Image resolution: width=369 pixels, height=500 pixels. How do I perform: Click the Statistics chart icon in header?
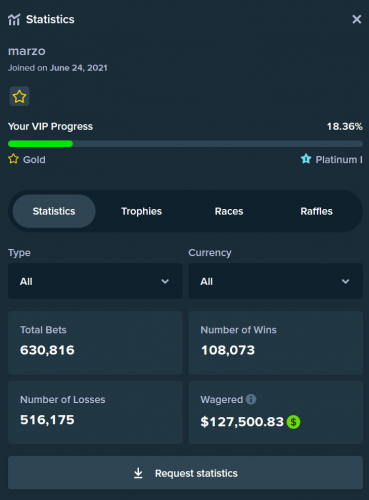click(x=14, y=19)
